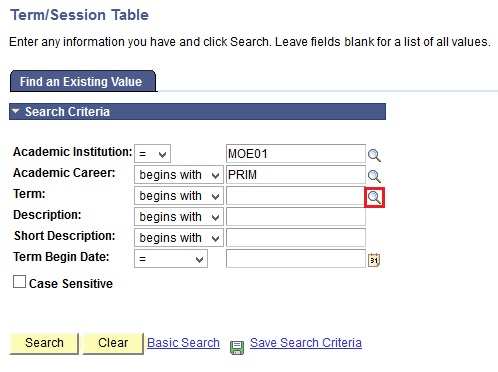Open Description operator dropdown
The height and width of the screenshot is (372, 498).
tap(179, 217)
